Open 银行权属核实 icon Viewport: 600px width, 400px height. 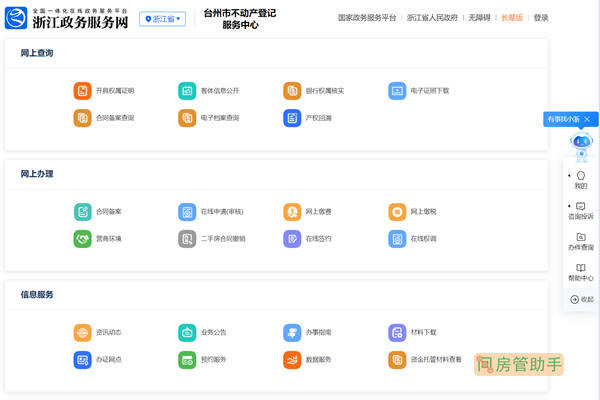pos(292,91)
